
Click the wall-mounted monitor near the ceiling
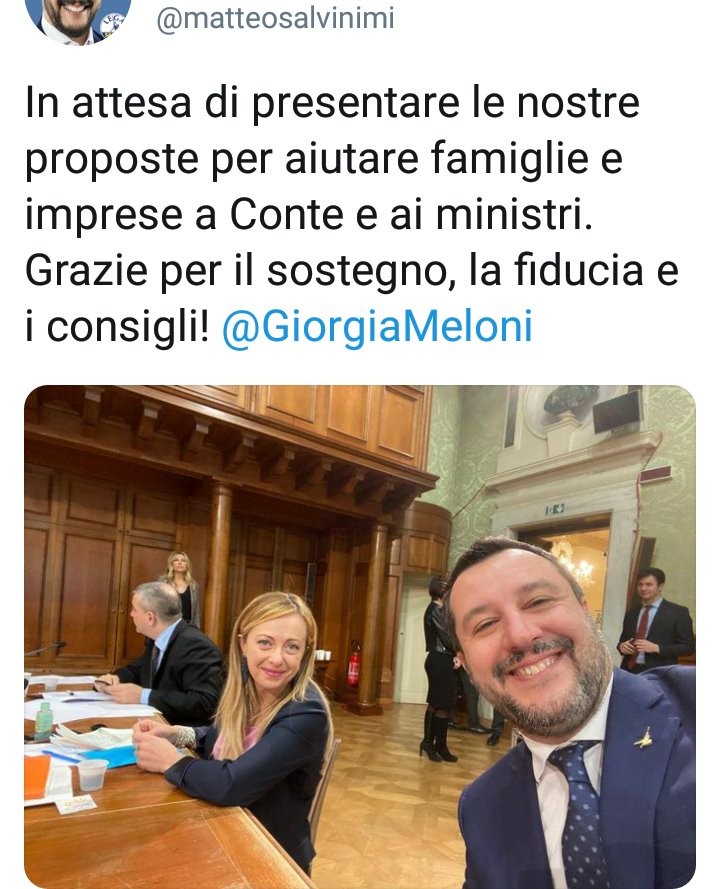point(617,410)
